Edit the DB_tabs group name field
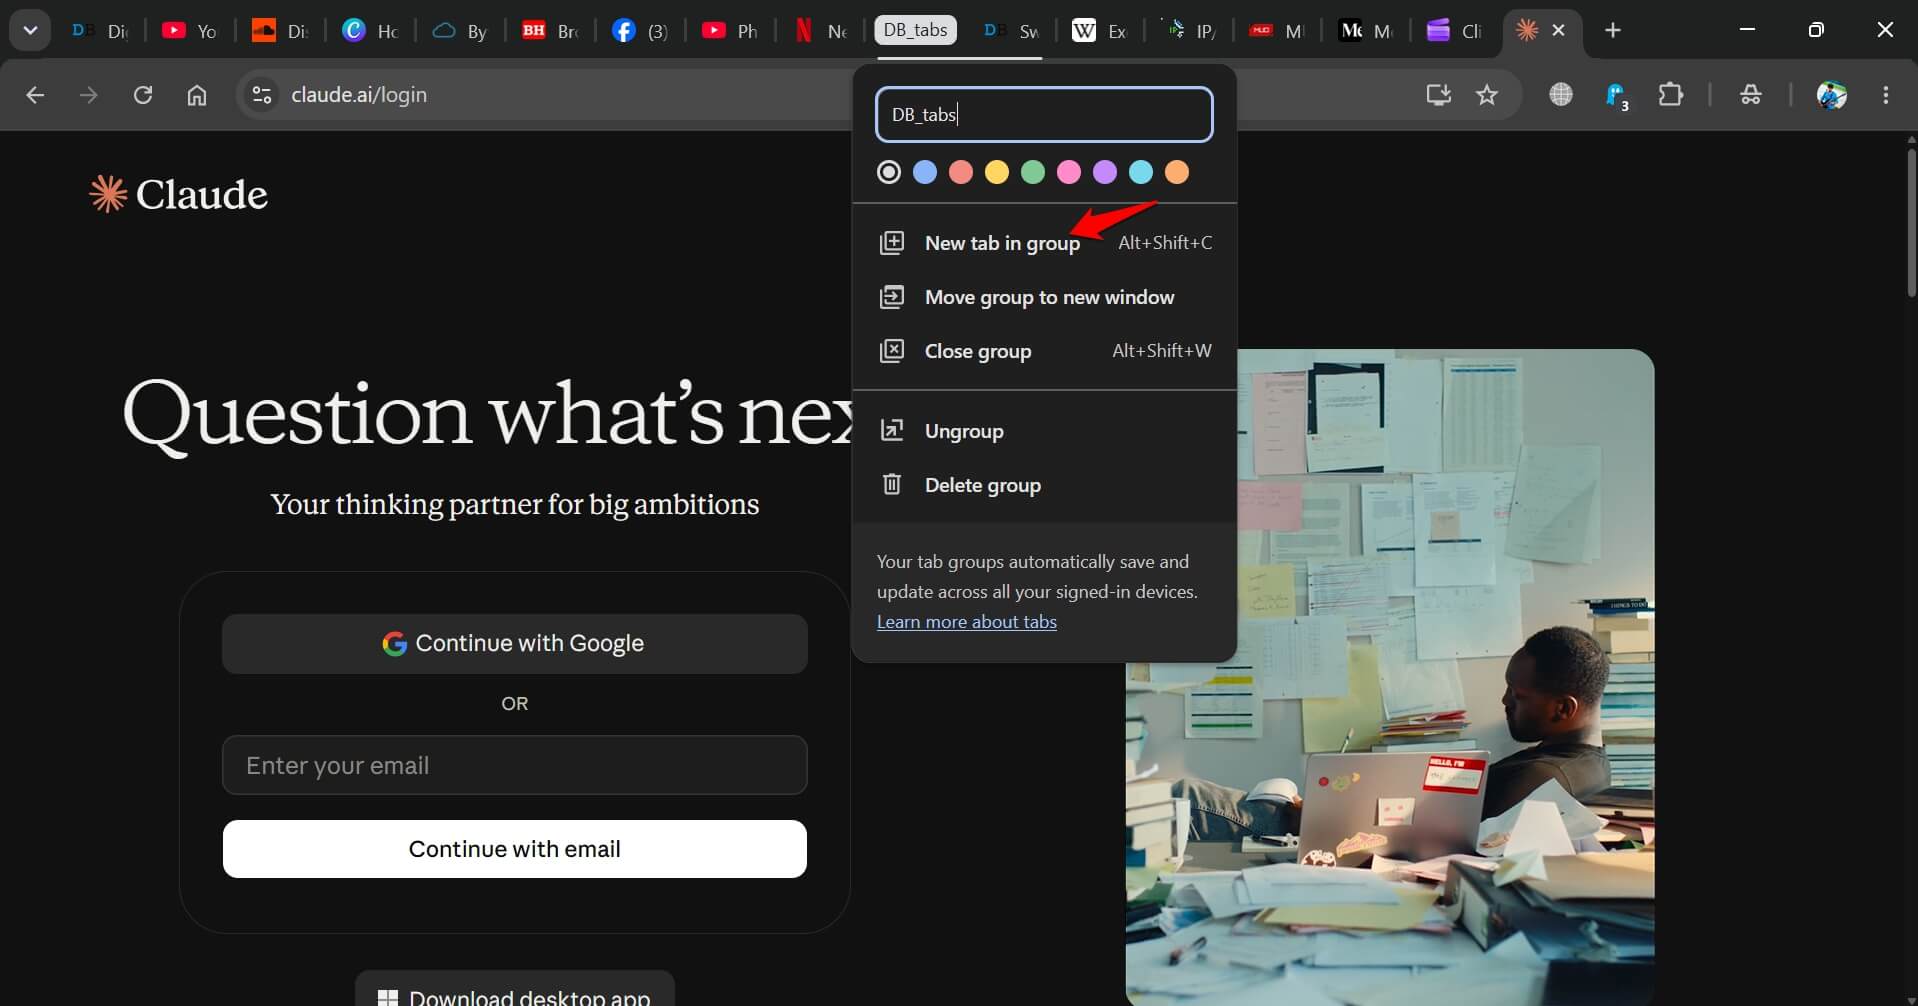This screenshot has height=1006, width=1918. [x=1044, y=115]
